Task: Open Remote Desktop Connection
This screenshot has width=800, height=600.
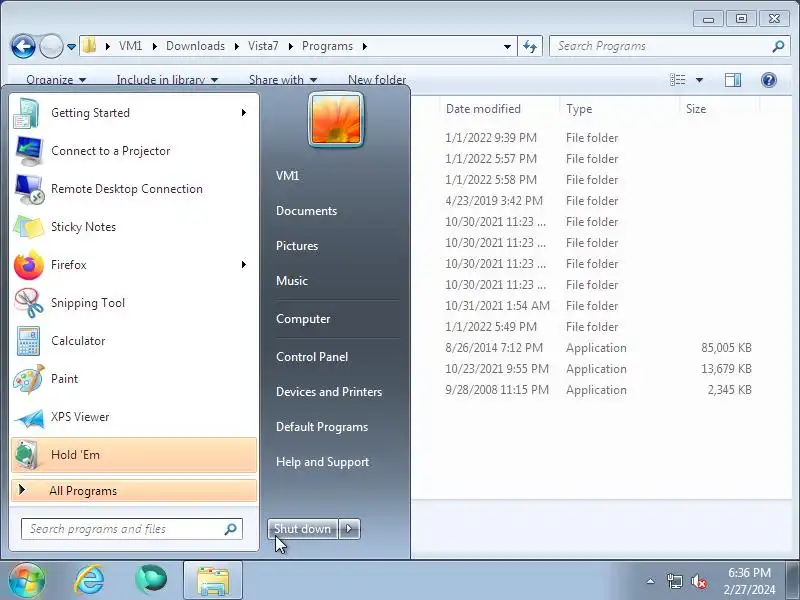Action: coord(134,189)
